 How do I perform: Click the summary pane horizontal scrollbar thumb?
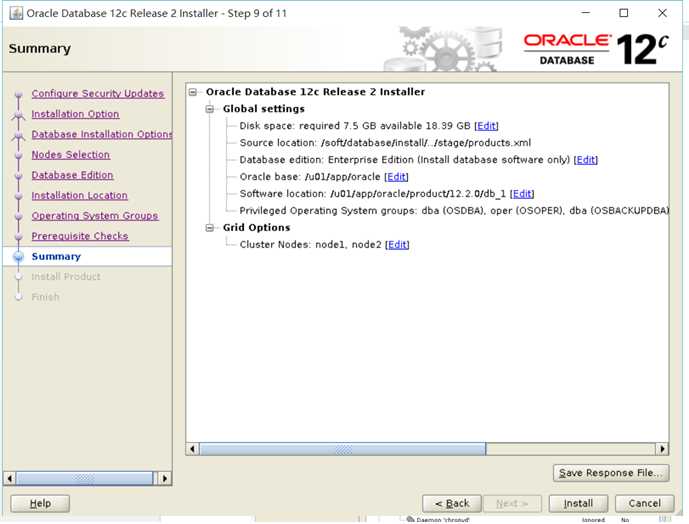point(343,449)
